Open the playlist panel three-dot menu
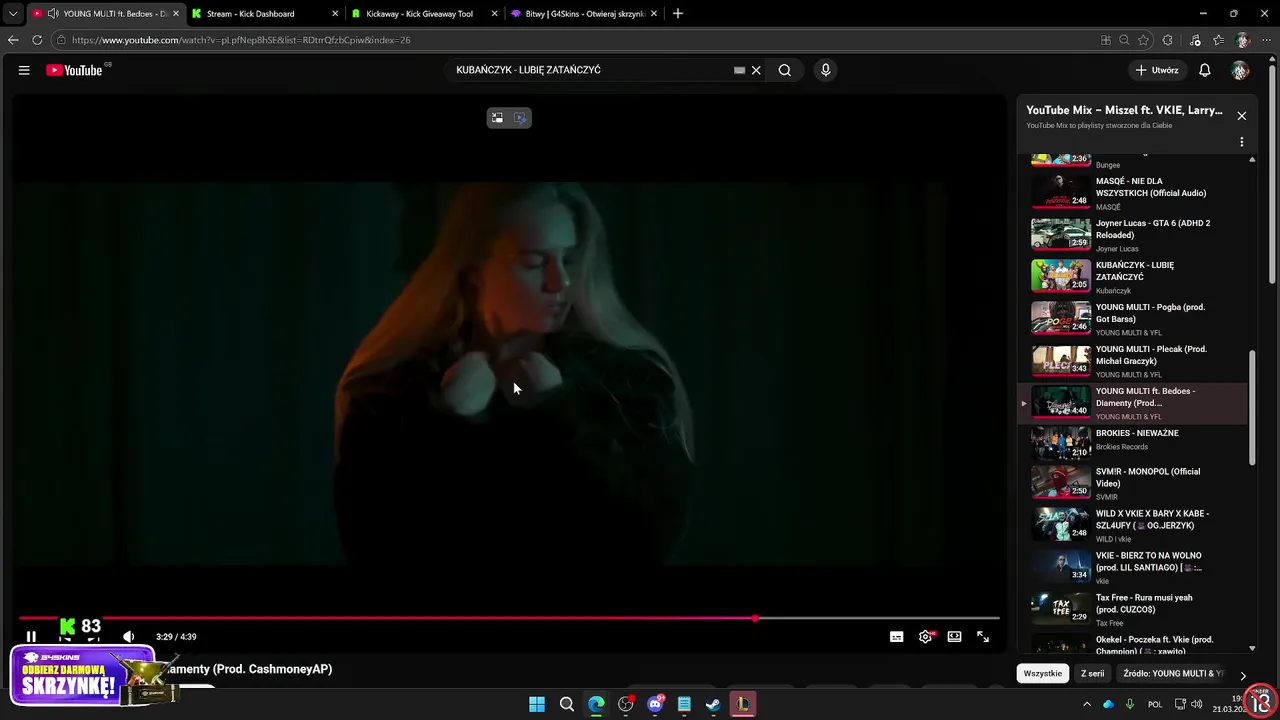 (1242, 142)
